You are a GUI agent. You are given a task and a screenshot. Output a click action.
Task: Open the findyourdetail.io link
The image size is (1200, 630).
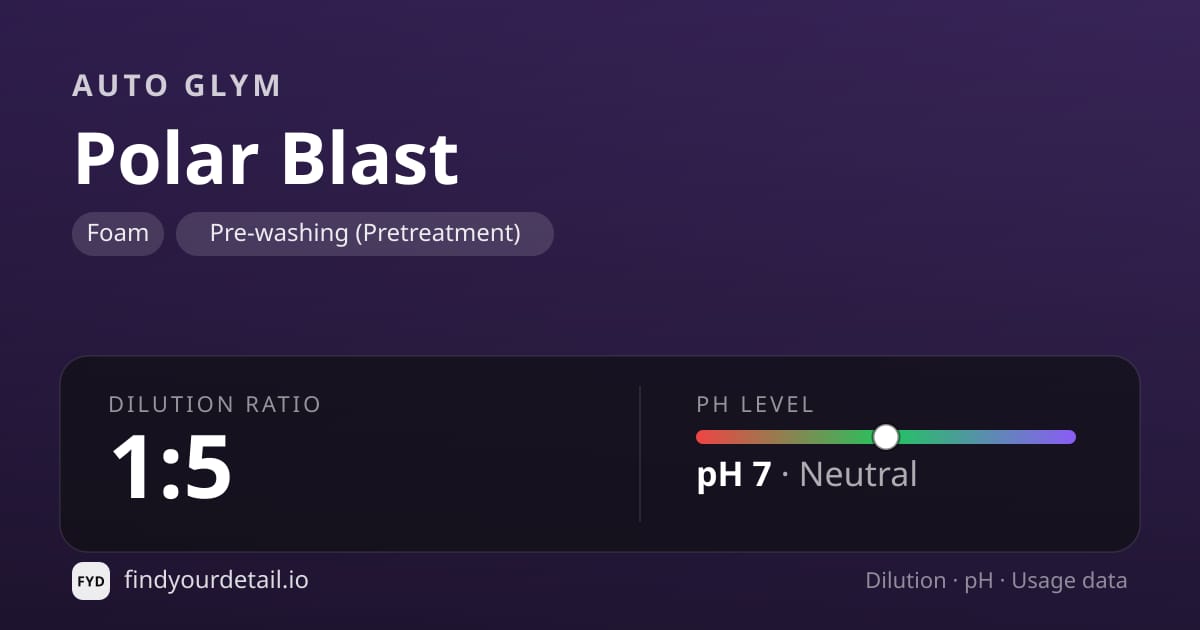coord(216,580)
